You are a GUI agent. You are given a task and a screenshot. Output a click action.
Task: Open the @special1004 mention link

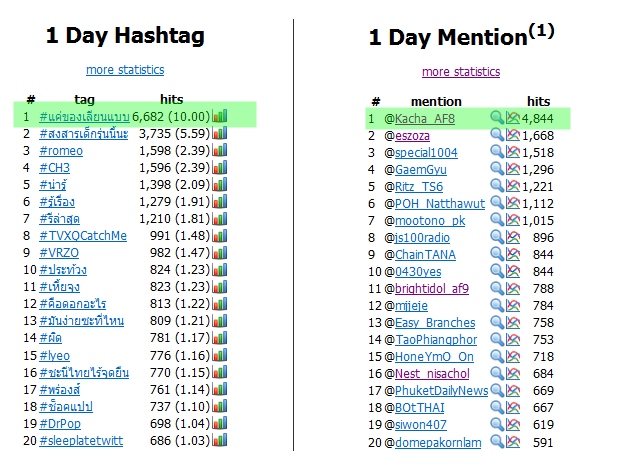(x=426, y=152)
